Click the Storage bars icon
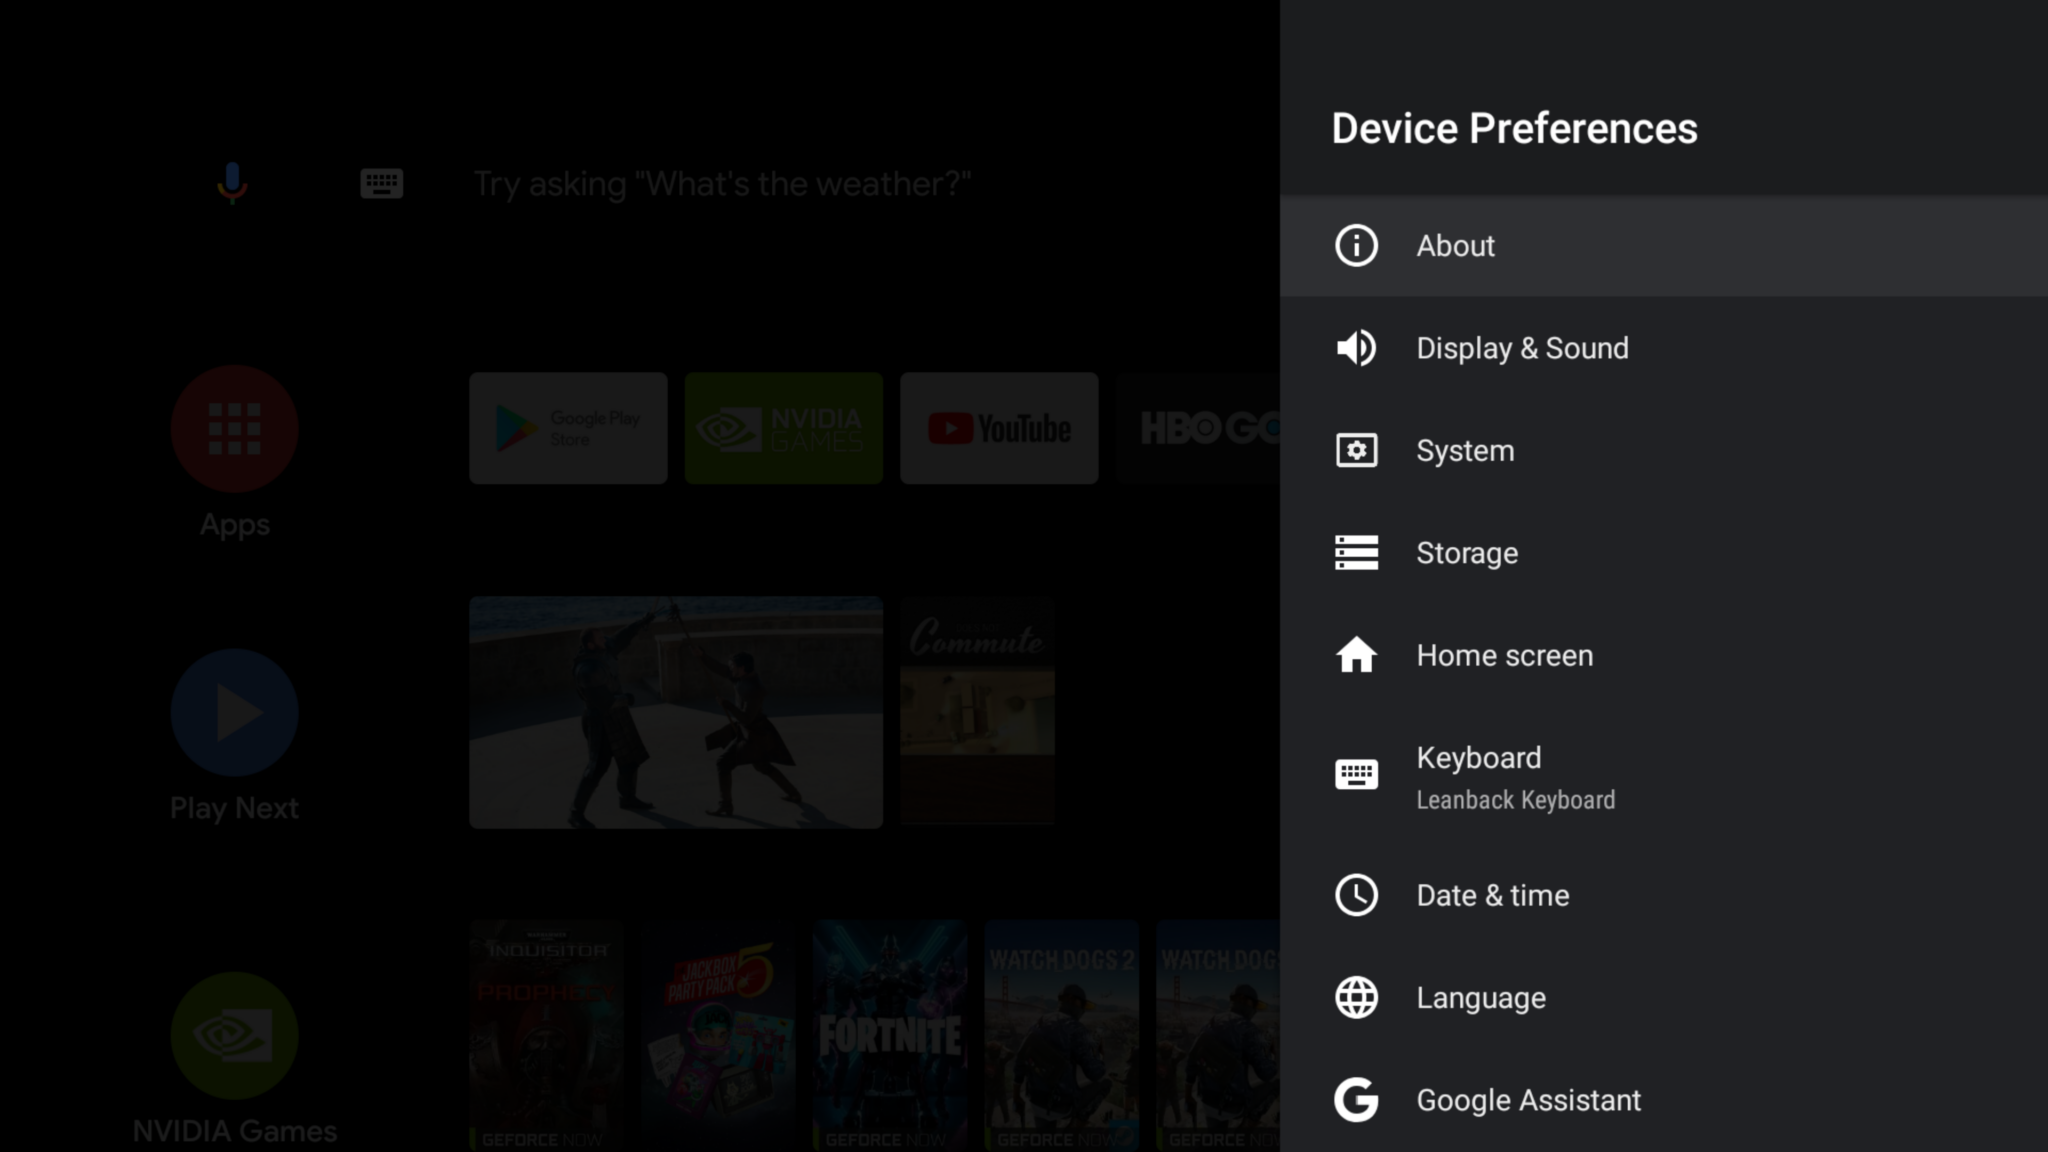This screenshot has width=2048, height=1152. click(x=1356, y=553)
